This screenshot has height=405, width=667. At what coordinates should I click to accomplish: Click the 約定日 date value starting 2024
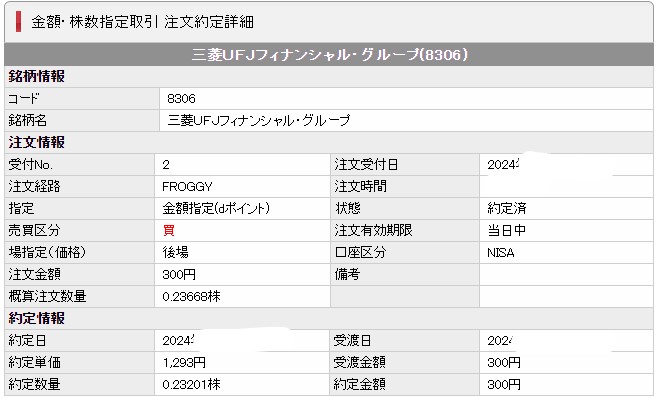click(x=178, y=340)
